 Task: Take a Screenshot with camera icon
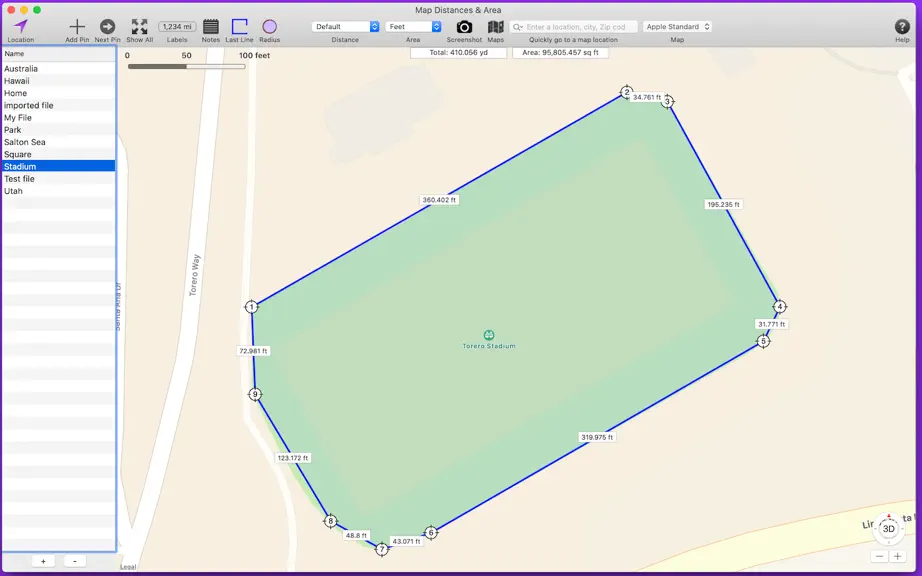464,26
